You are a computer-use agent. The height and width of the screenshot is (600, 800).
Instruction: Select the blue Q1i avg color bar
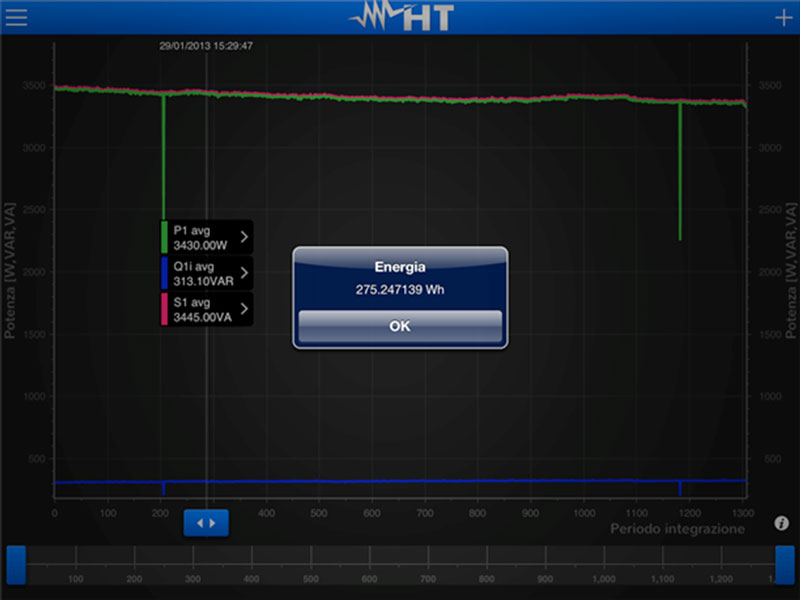[x=165, y=274]
